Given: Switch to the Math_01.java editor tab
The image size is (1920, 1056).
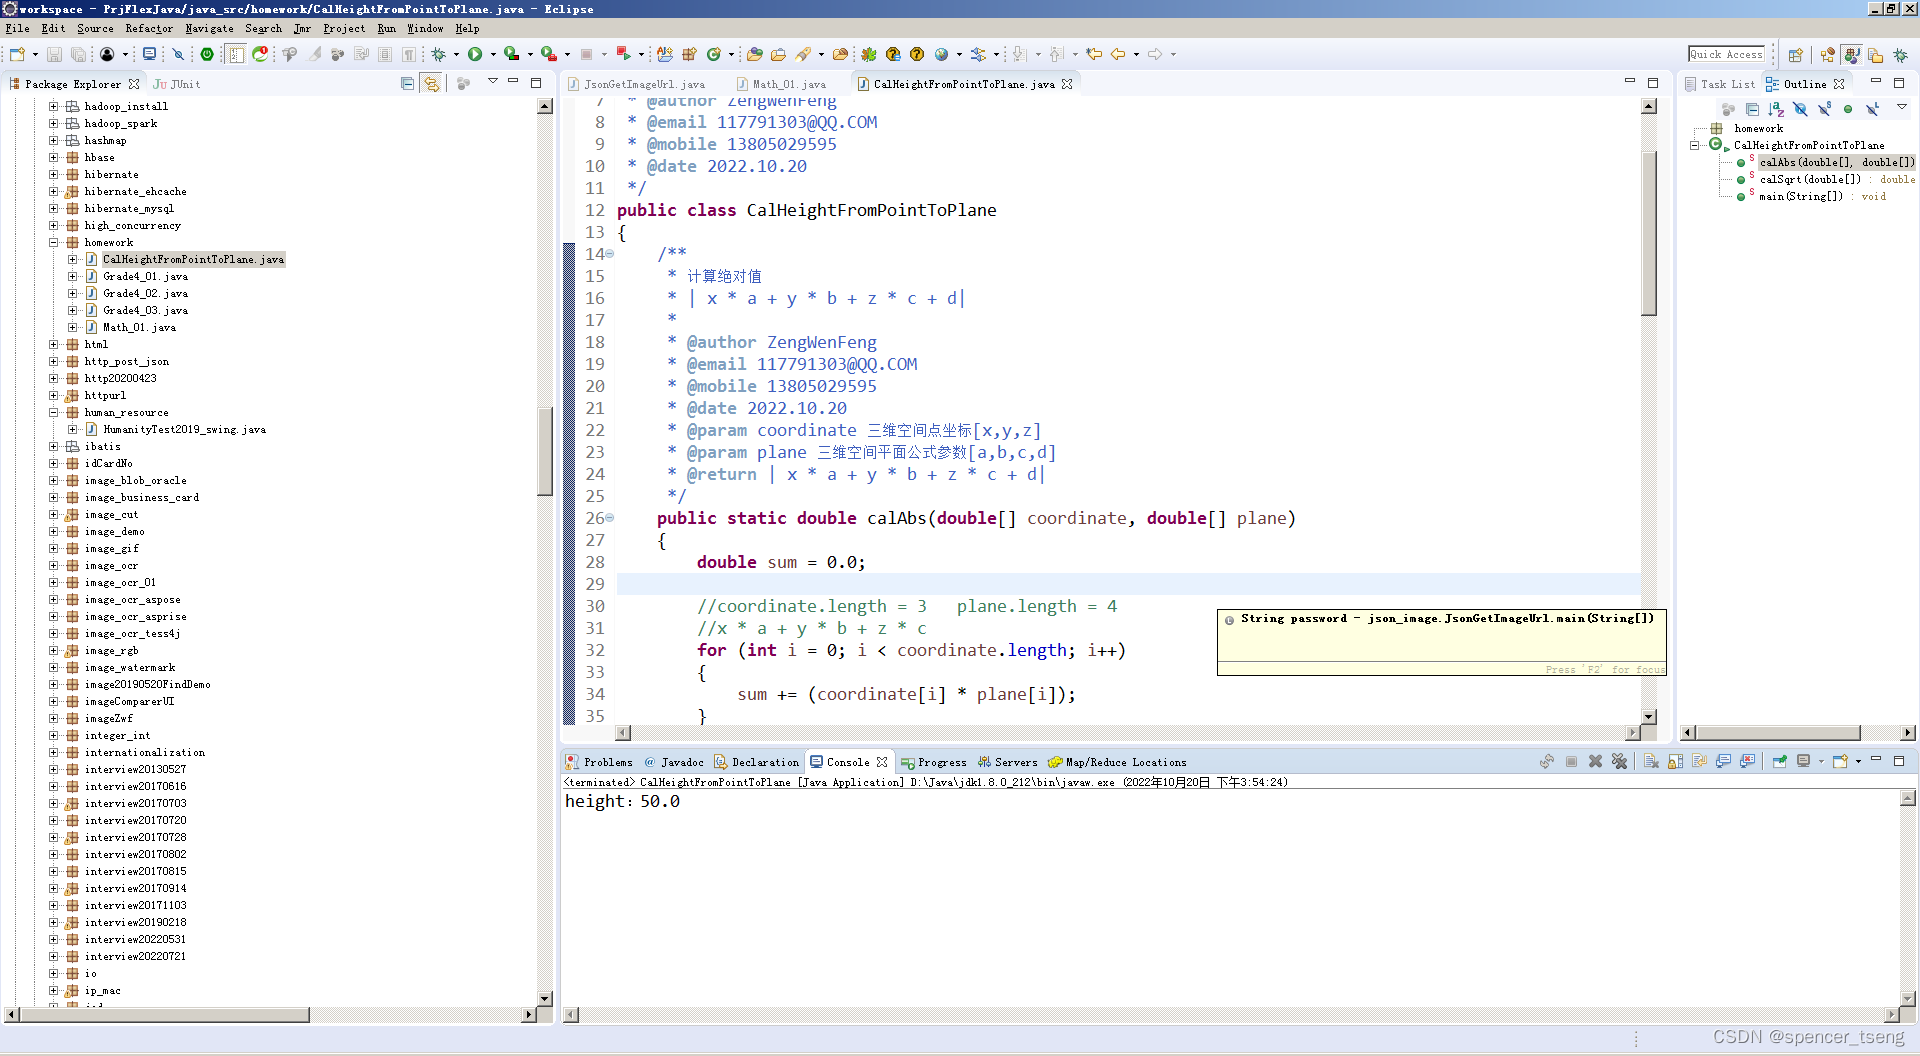Looking at the screenshot, I should (x=790, y=84).
